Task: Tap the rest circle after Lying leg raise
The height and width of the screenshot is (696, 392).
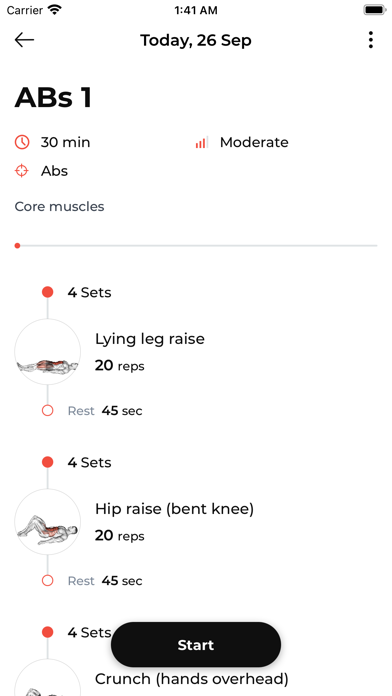Action: [x=48, y=411]
